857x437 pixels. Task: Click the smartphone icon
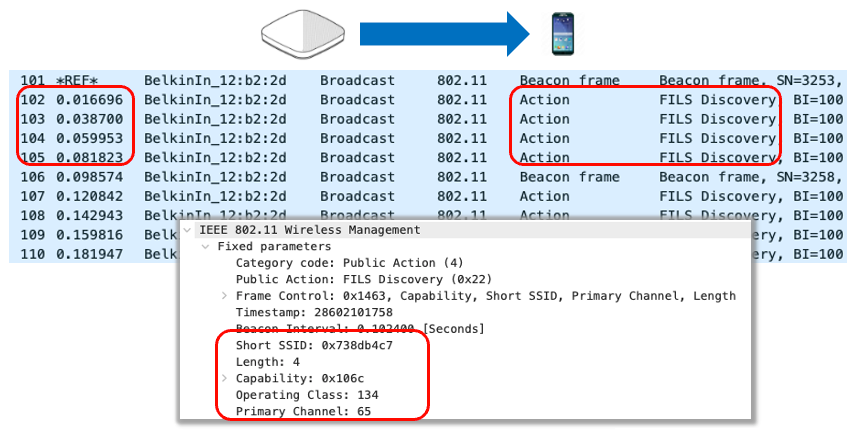pyautogui.click(x=563, y=34)
